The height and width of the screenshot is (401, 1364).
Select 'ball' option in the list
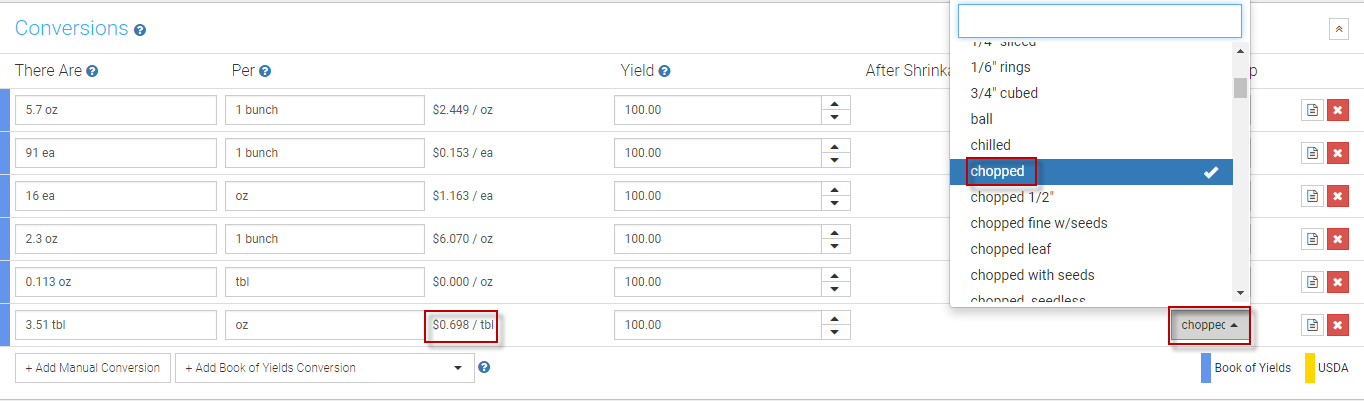point(981,119)
